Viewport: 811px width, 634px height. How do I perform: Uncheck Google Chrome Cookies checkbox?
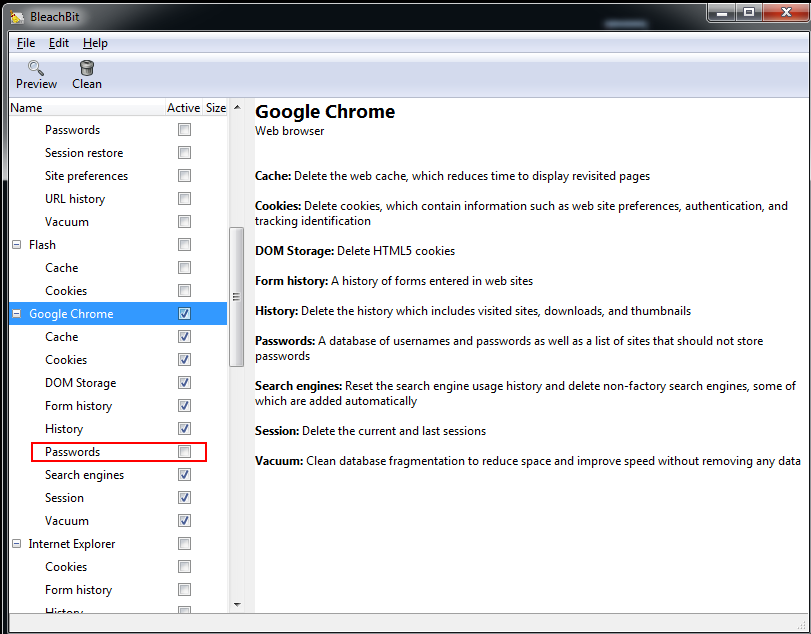[184, 359]
